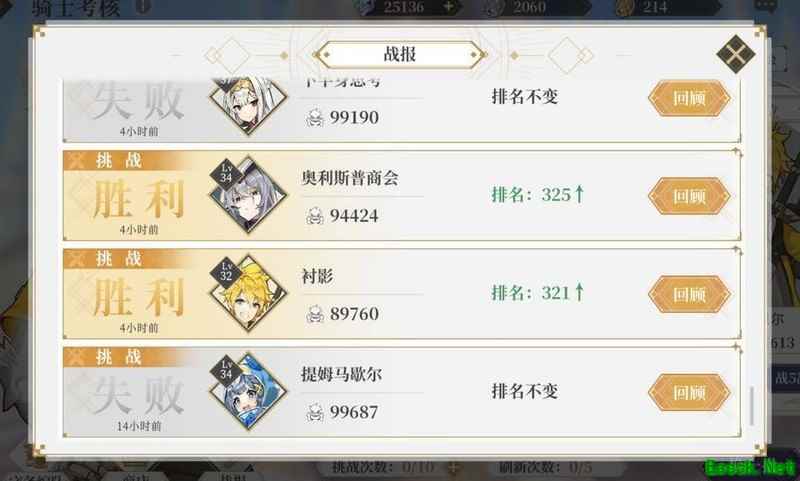
Task: Click the power icon beside 94424
Action: pos(315,216)
